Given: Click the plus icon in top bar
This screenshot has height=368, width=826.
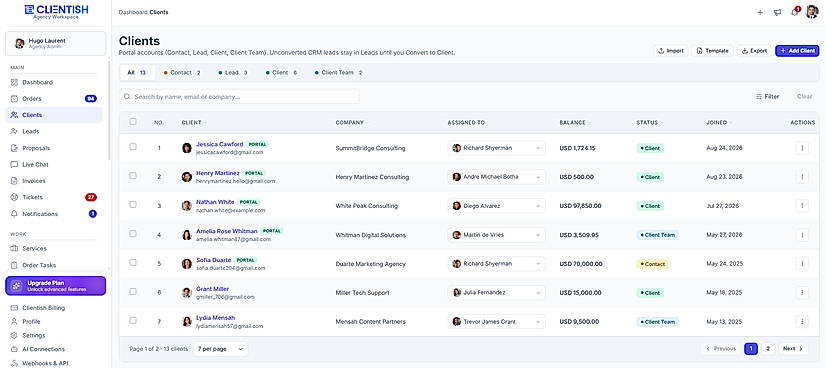Looking at the screenshot, I should click(x=760, y=13).
